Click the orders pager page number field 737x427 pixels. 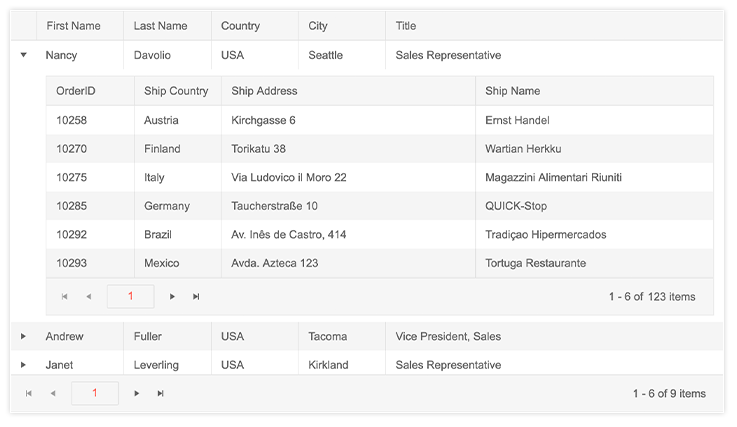point(131,296)
